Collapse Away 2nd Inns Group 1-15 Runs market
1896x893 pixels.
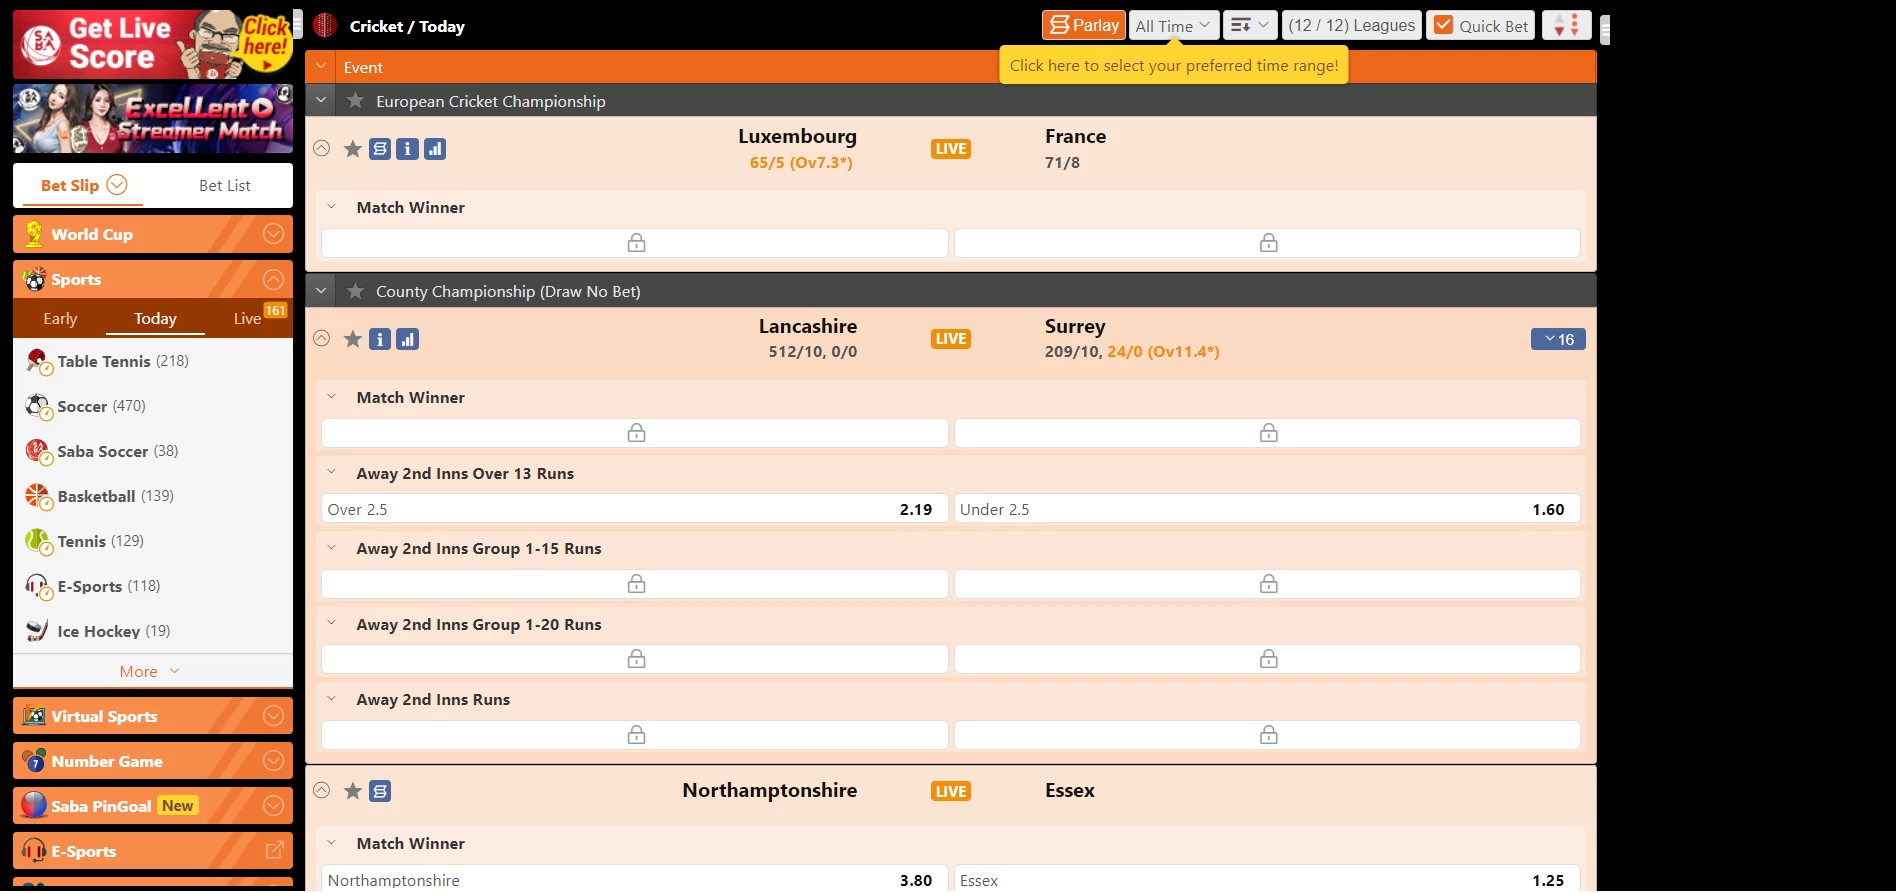pyautogui.click(x=331, y=548)
